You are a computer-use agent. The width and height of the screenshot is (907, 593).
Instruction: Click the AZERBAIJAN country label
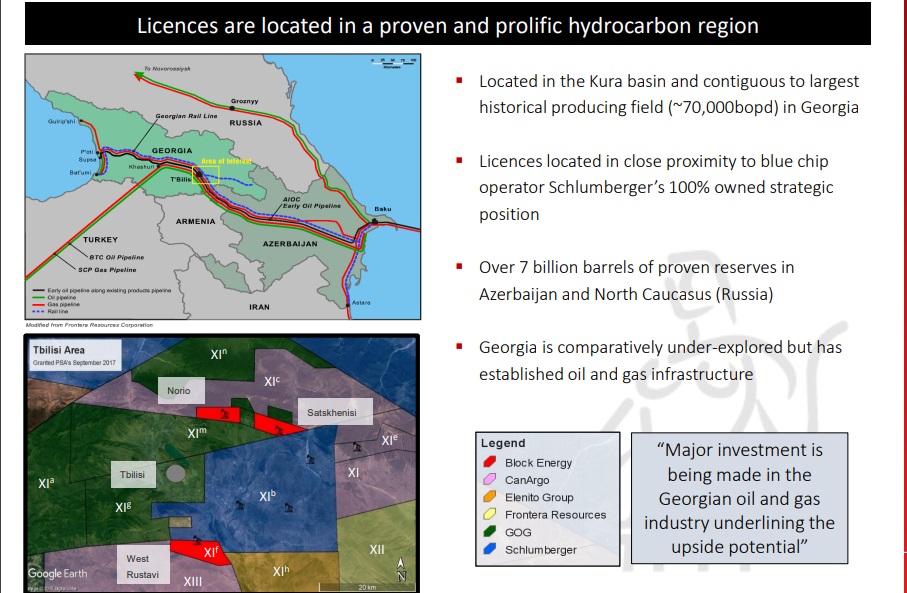pos(290,244)
